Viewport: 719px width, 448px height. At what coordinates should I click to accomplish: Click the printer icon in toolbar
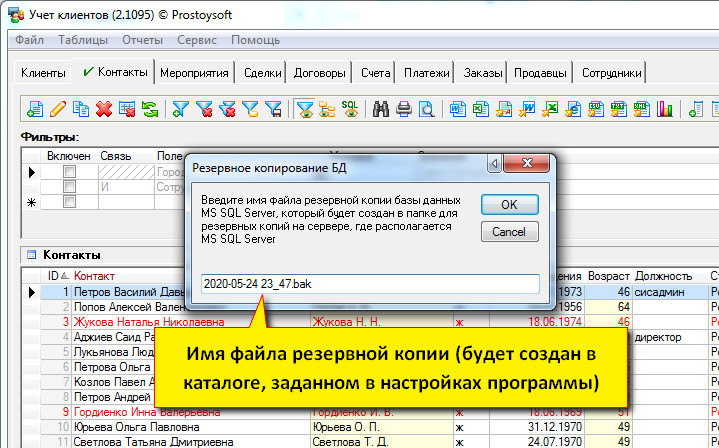click(x=403, y=109)
